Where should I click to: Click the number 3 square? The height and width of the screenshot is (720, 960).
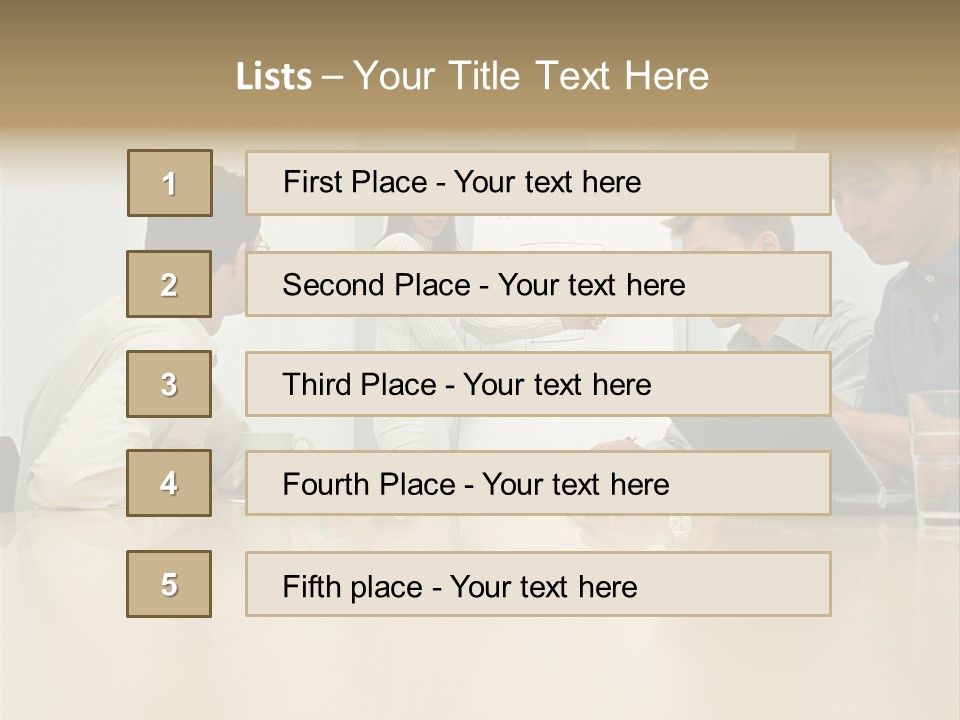point(169,384)
